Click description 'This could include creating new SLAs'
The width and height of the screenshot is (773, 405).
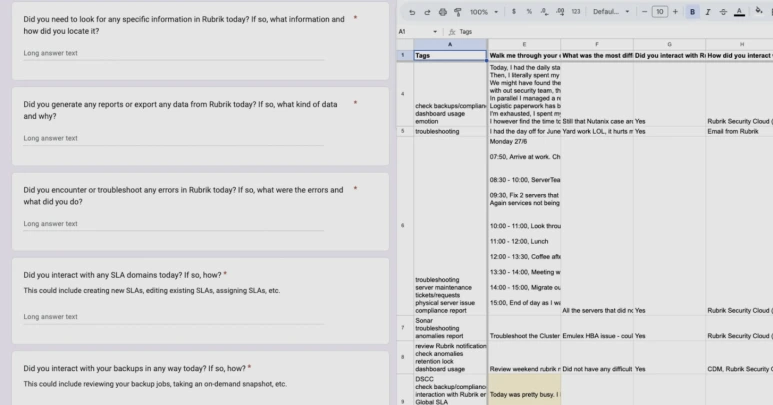click(151, 291)
